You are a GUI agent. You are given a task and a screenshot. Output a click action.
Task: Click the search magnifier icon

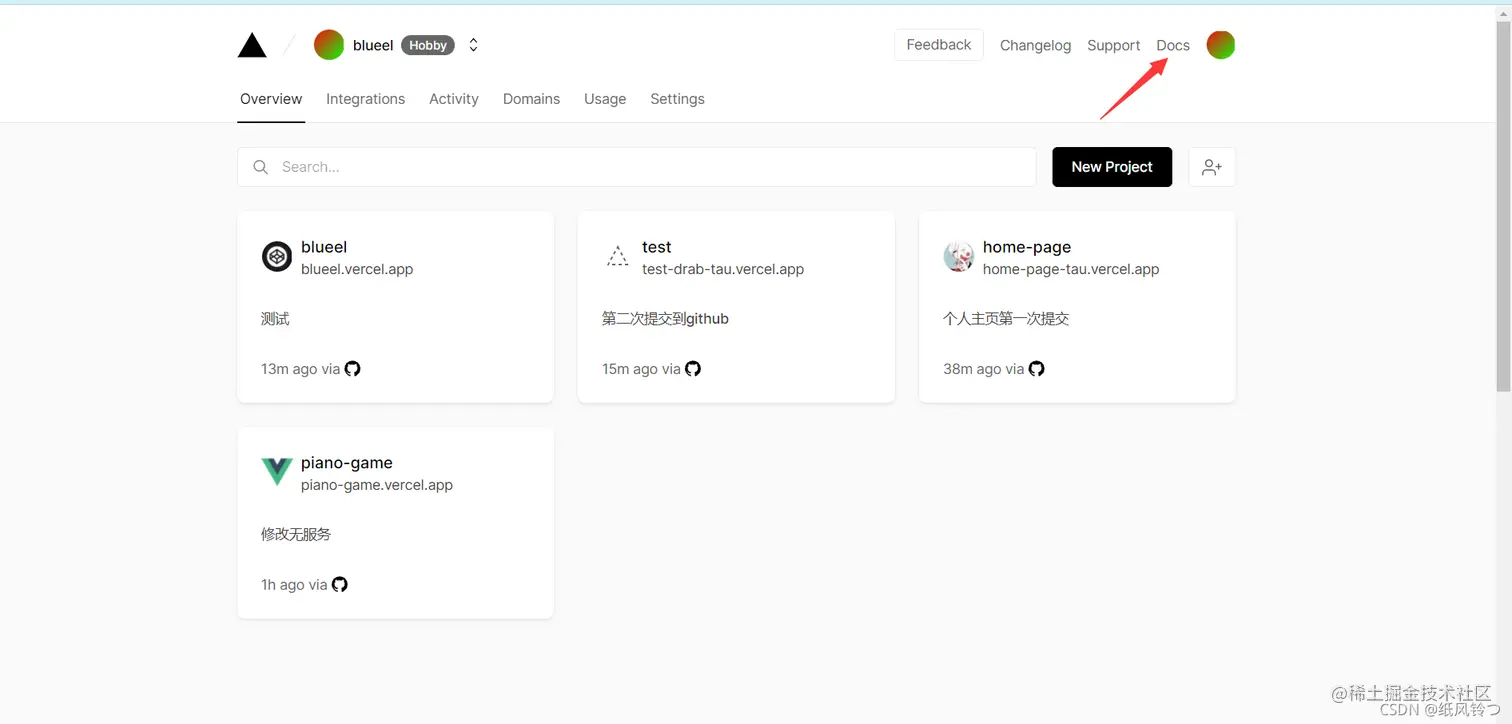click(260, 167)
